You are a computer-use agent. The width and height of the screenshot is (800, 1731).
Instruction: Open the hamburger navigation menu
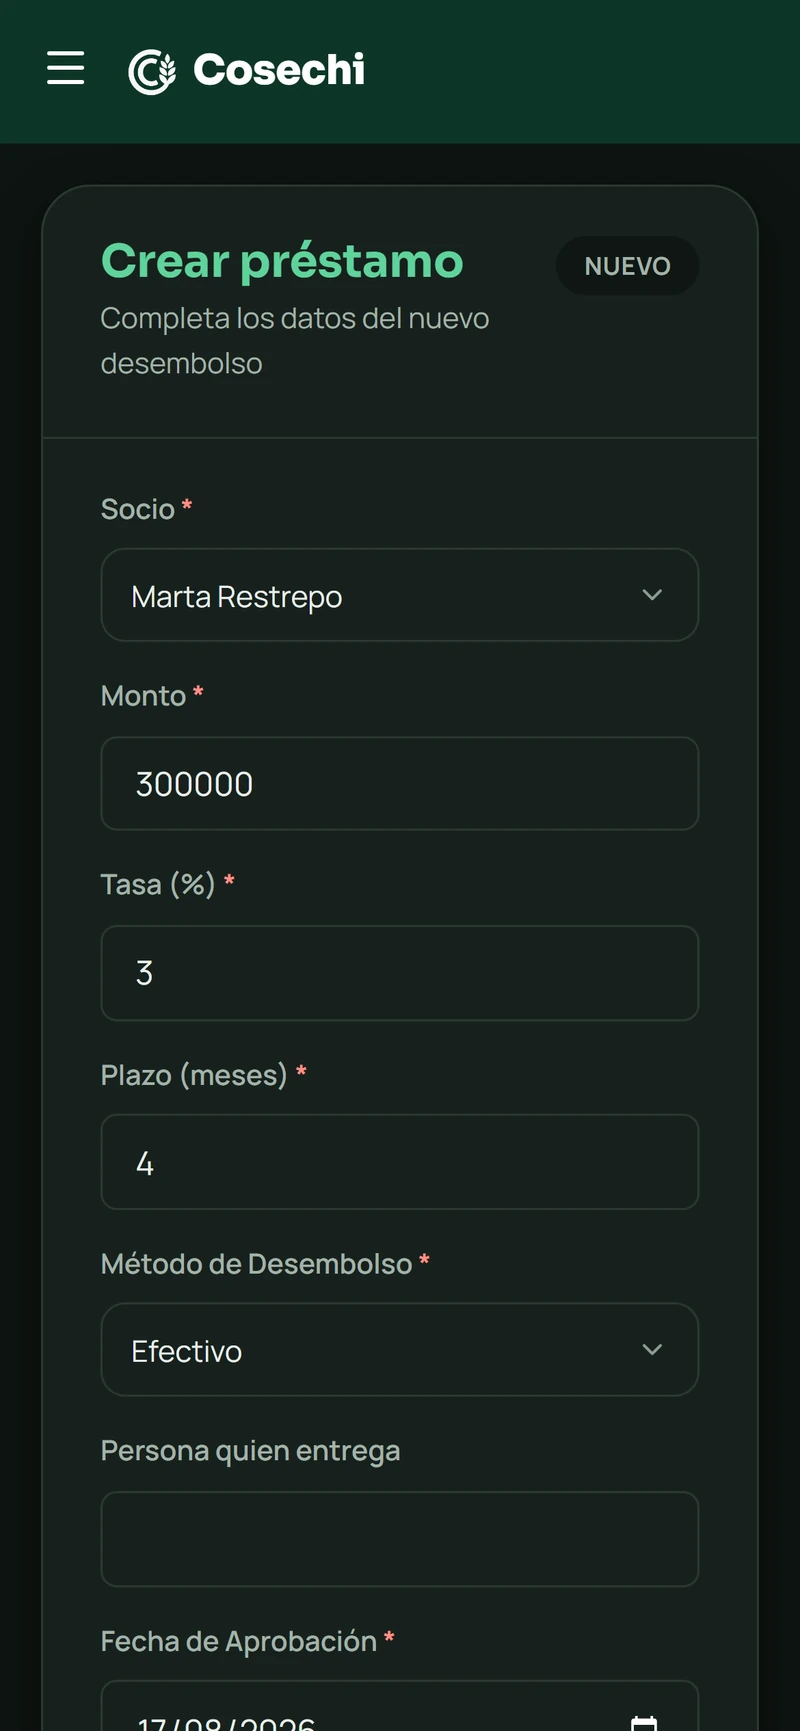[66, 68]
